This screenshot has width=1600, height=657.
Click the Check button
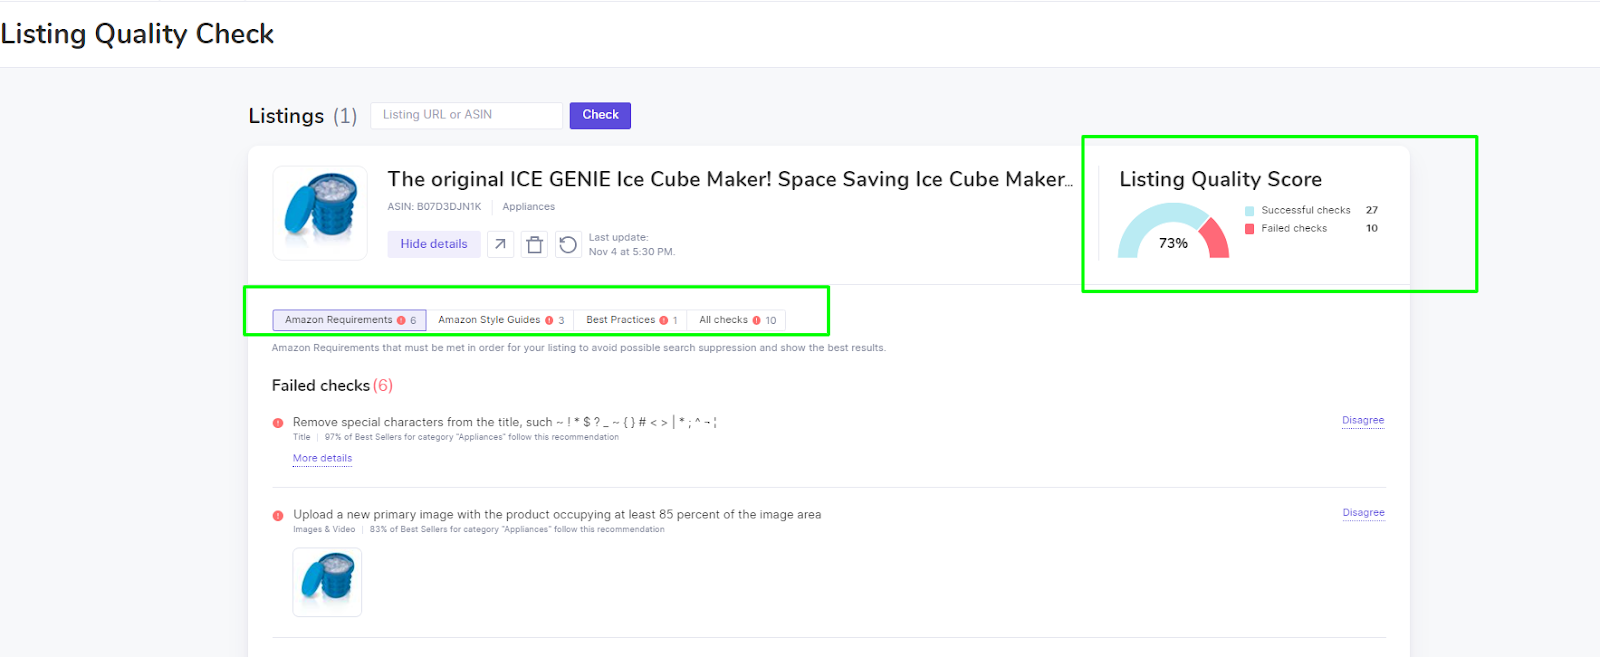[600, 115]
